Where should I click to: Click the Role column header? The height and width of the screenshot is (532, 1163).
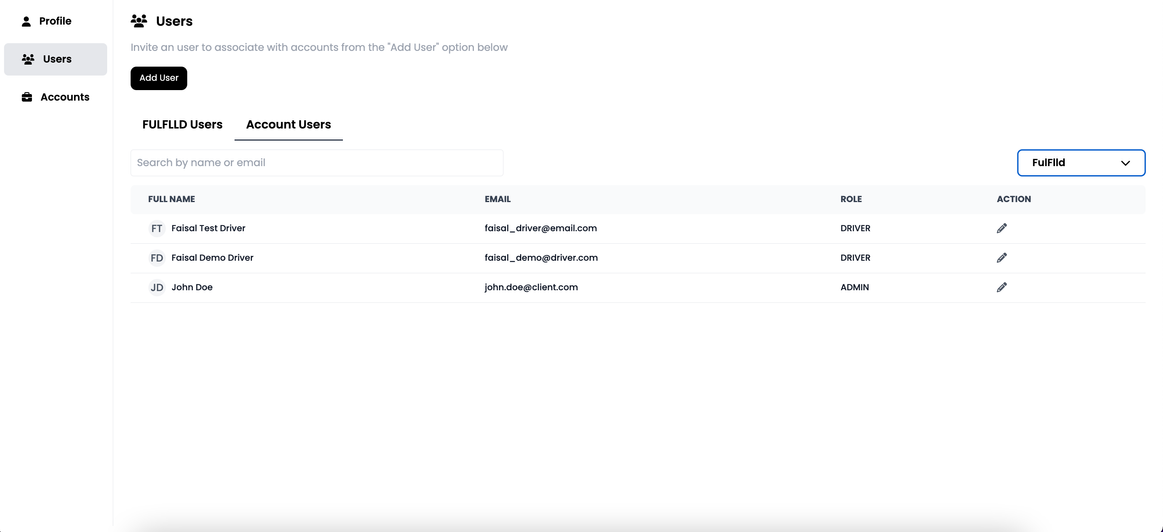(850, 199)
